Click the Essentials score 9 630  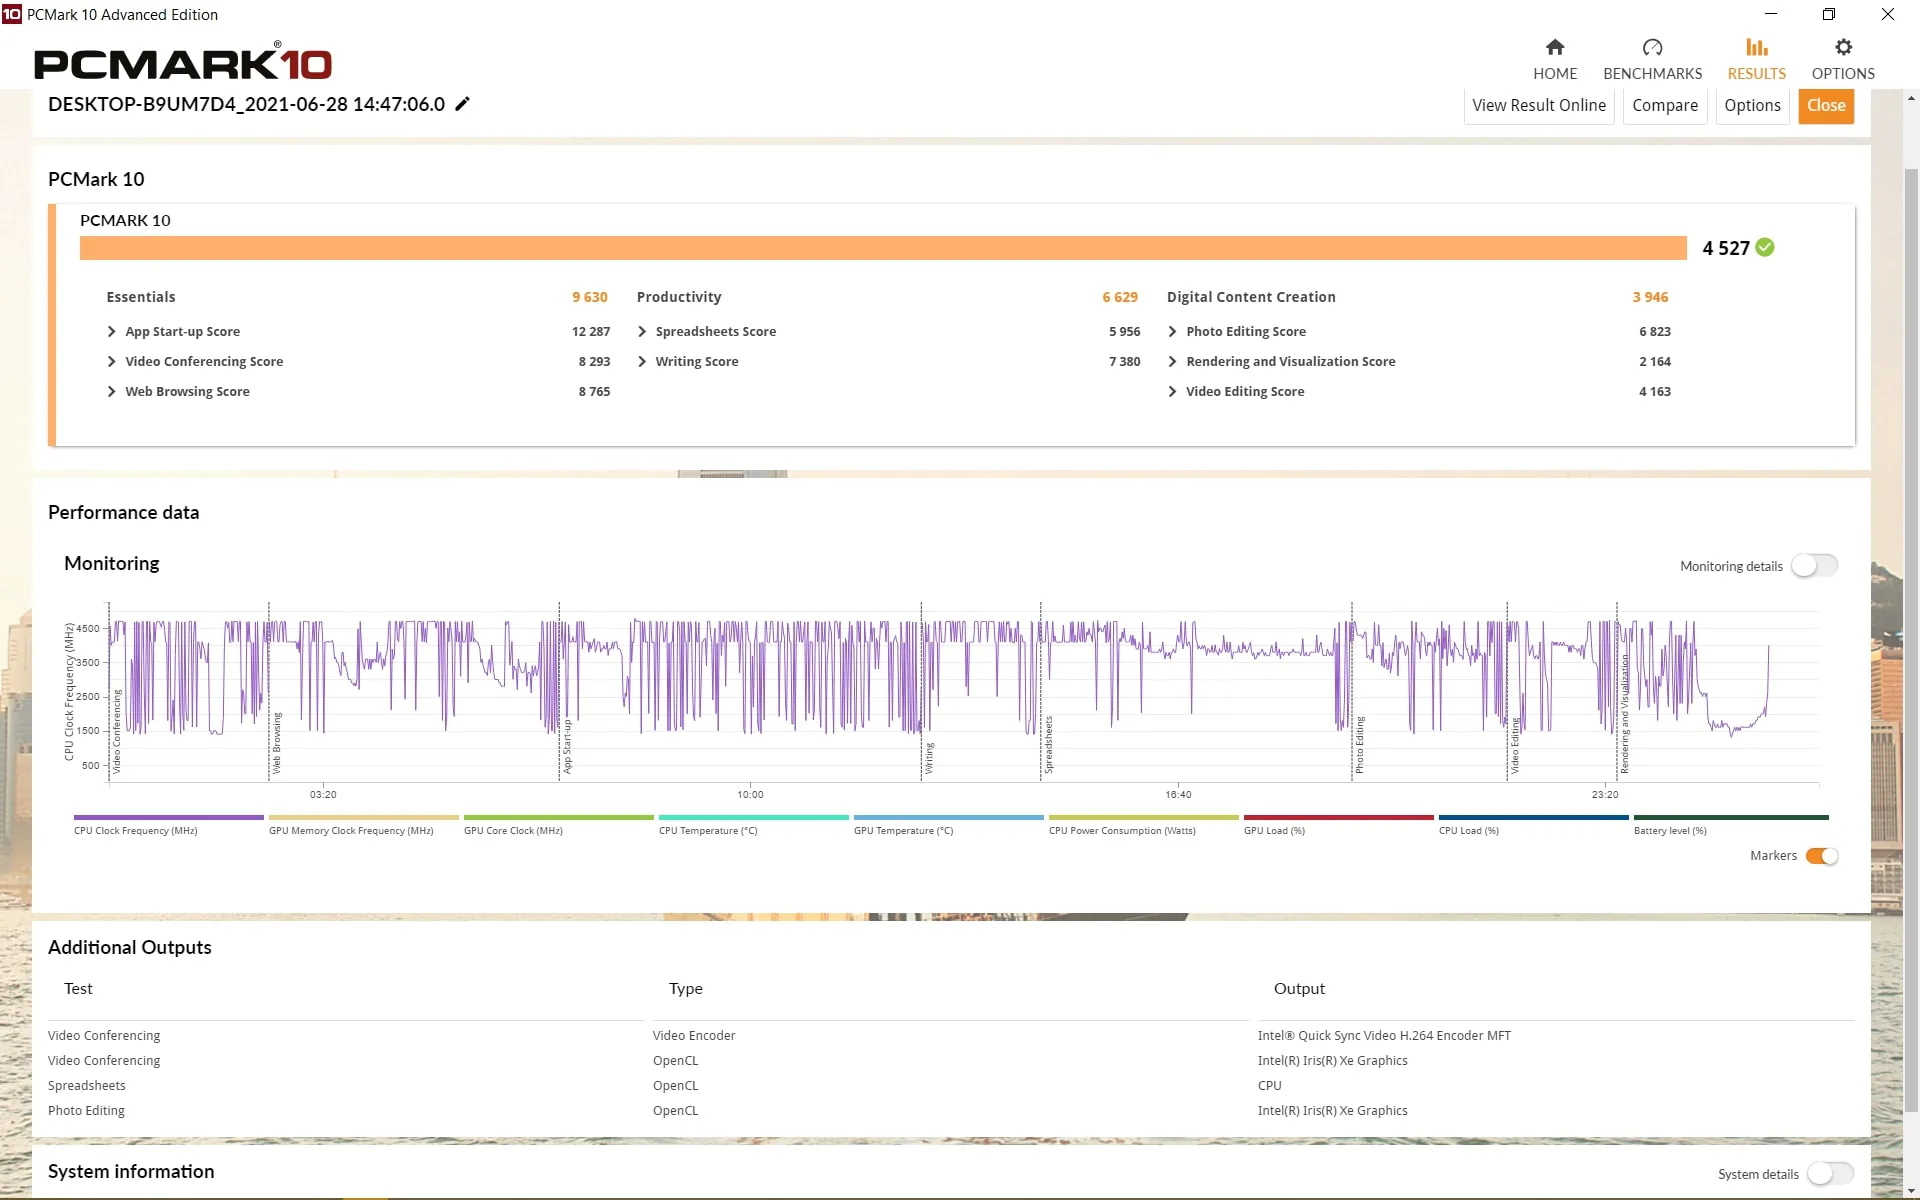[x=590, y=297]
